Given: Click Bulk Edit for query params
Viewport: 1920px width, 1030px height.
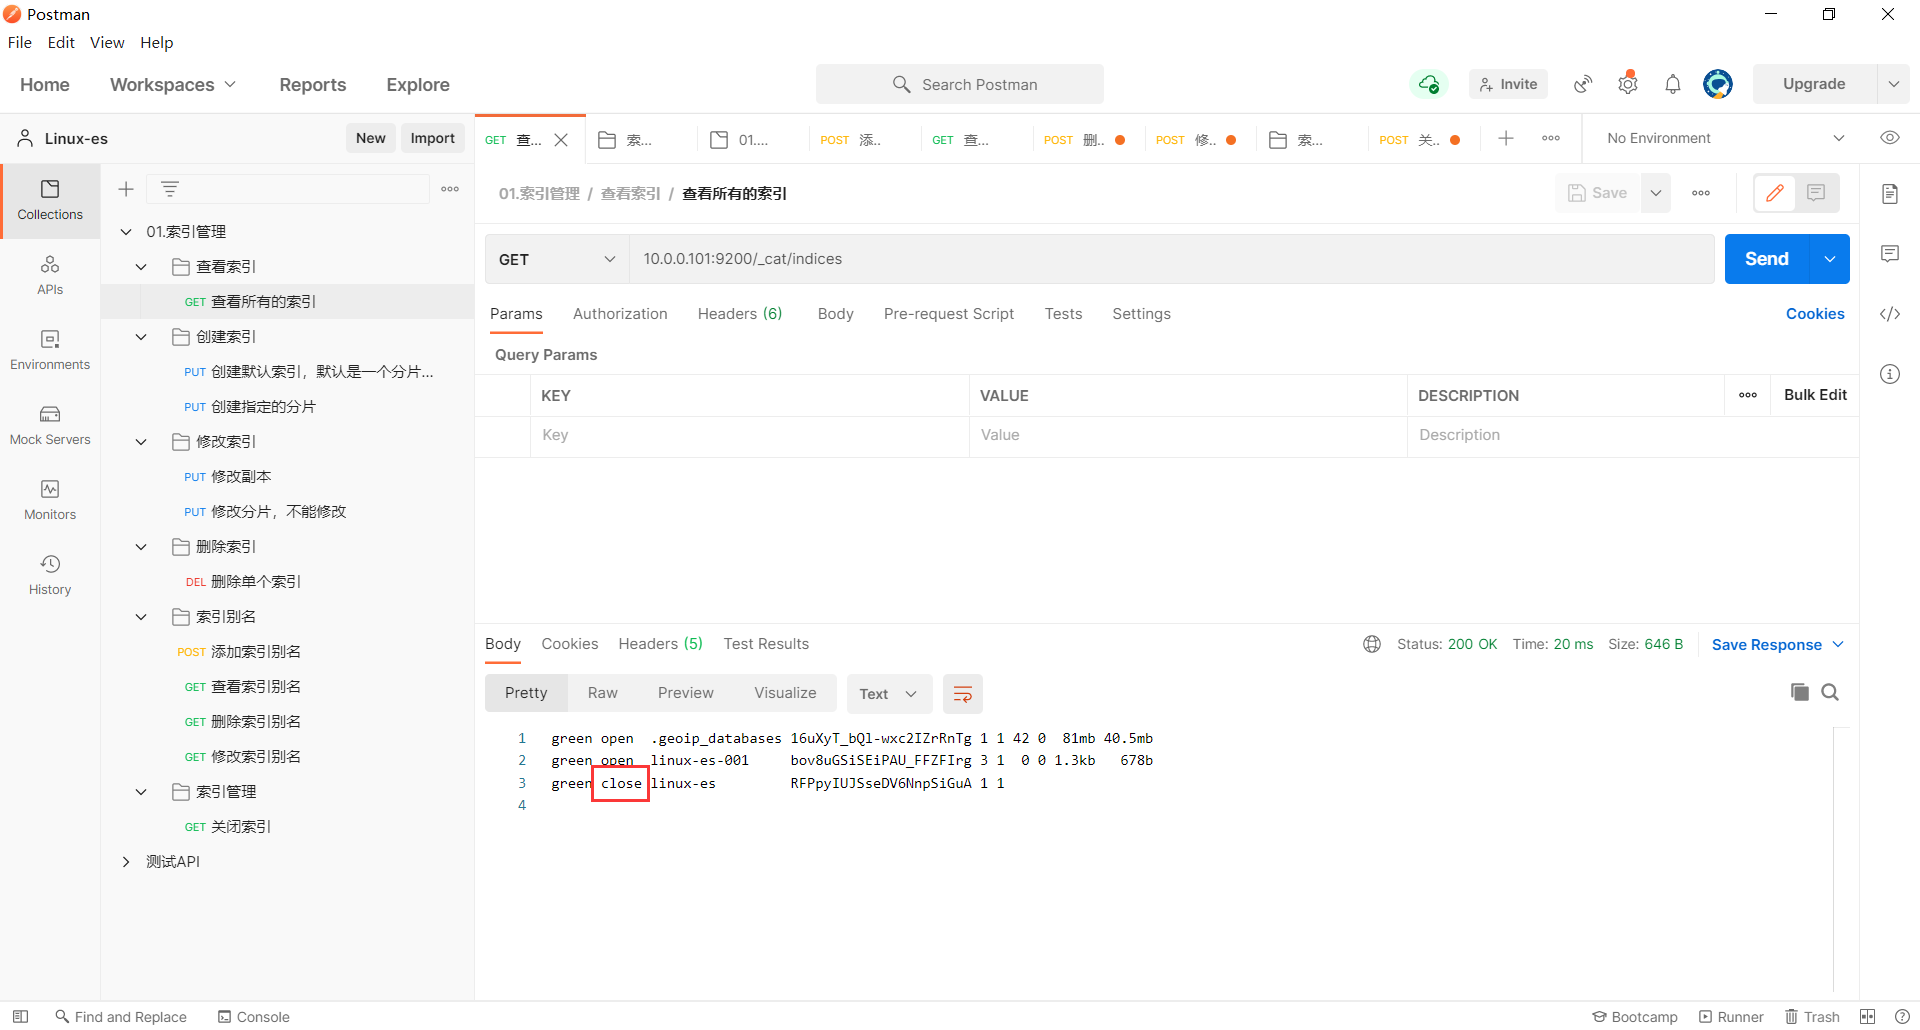Looking at the screenshot, I should (1815, 395).
